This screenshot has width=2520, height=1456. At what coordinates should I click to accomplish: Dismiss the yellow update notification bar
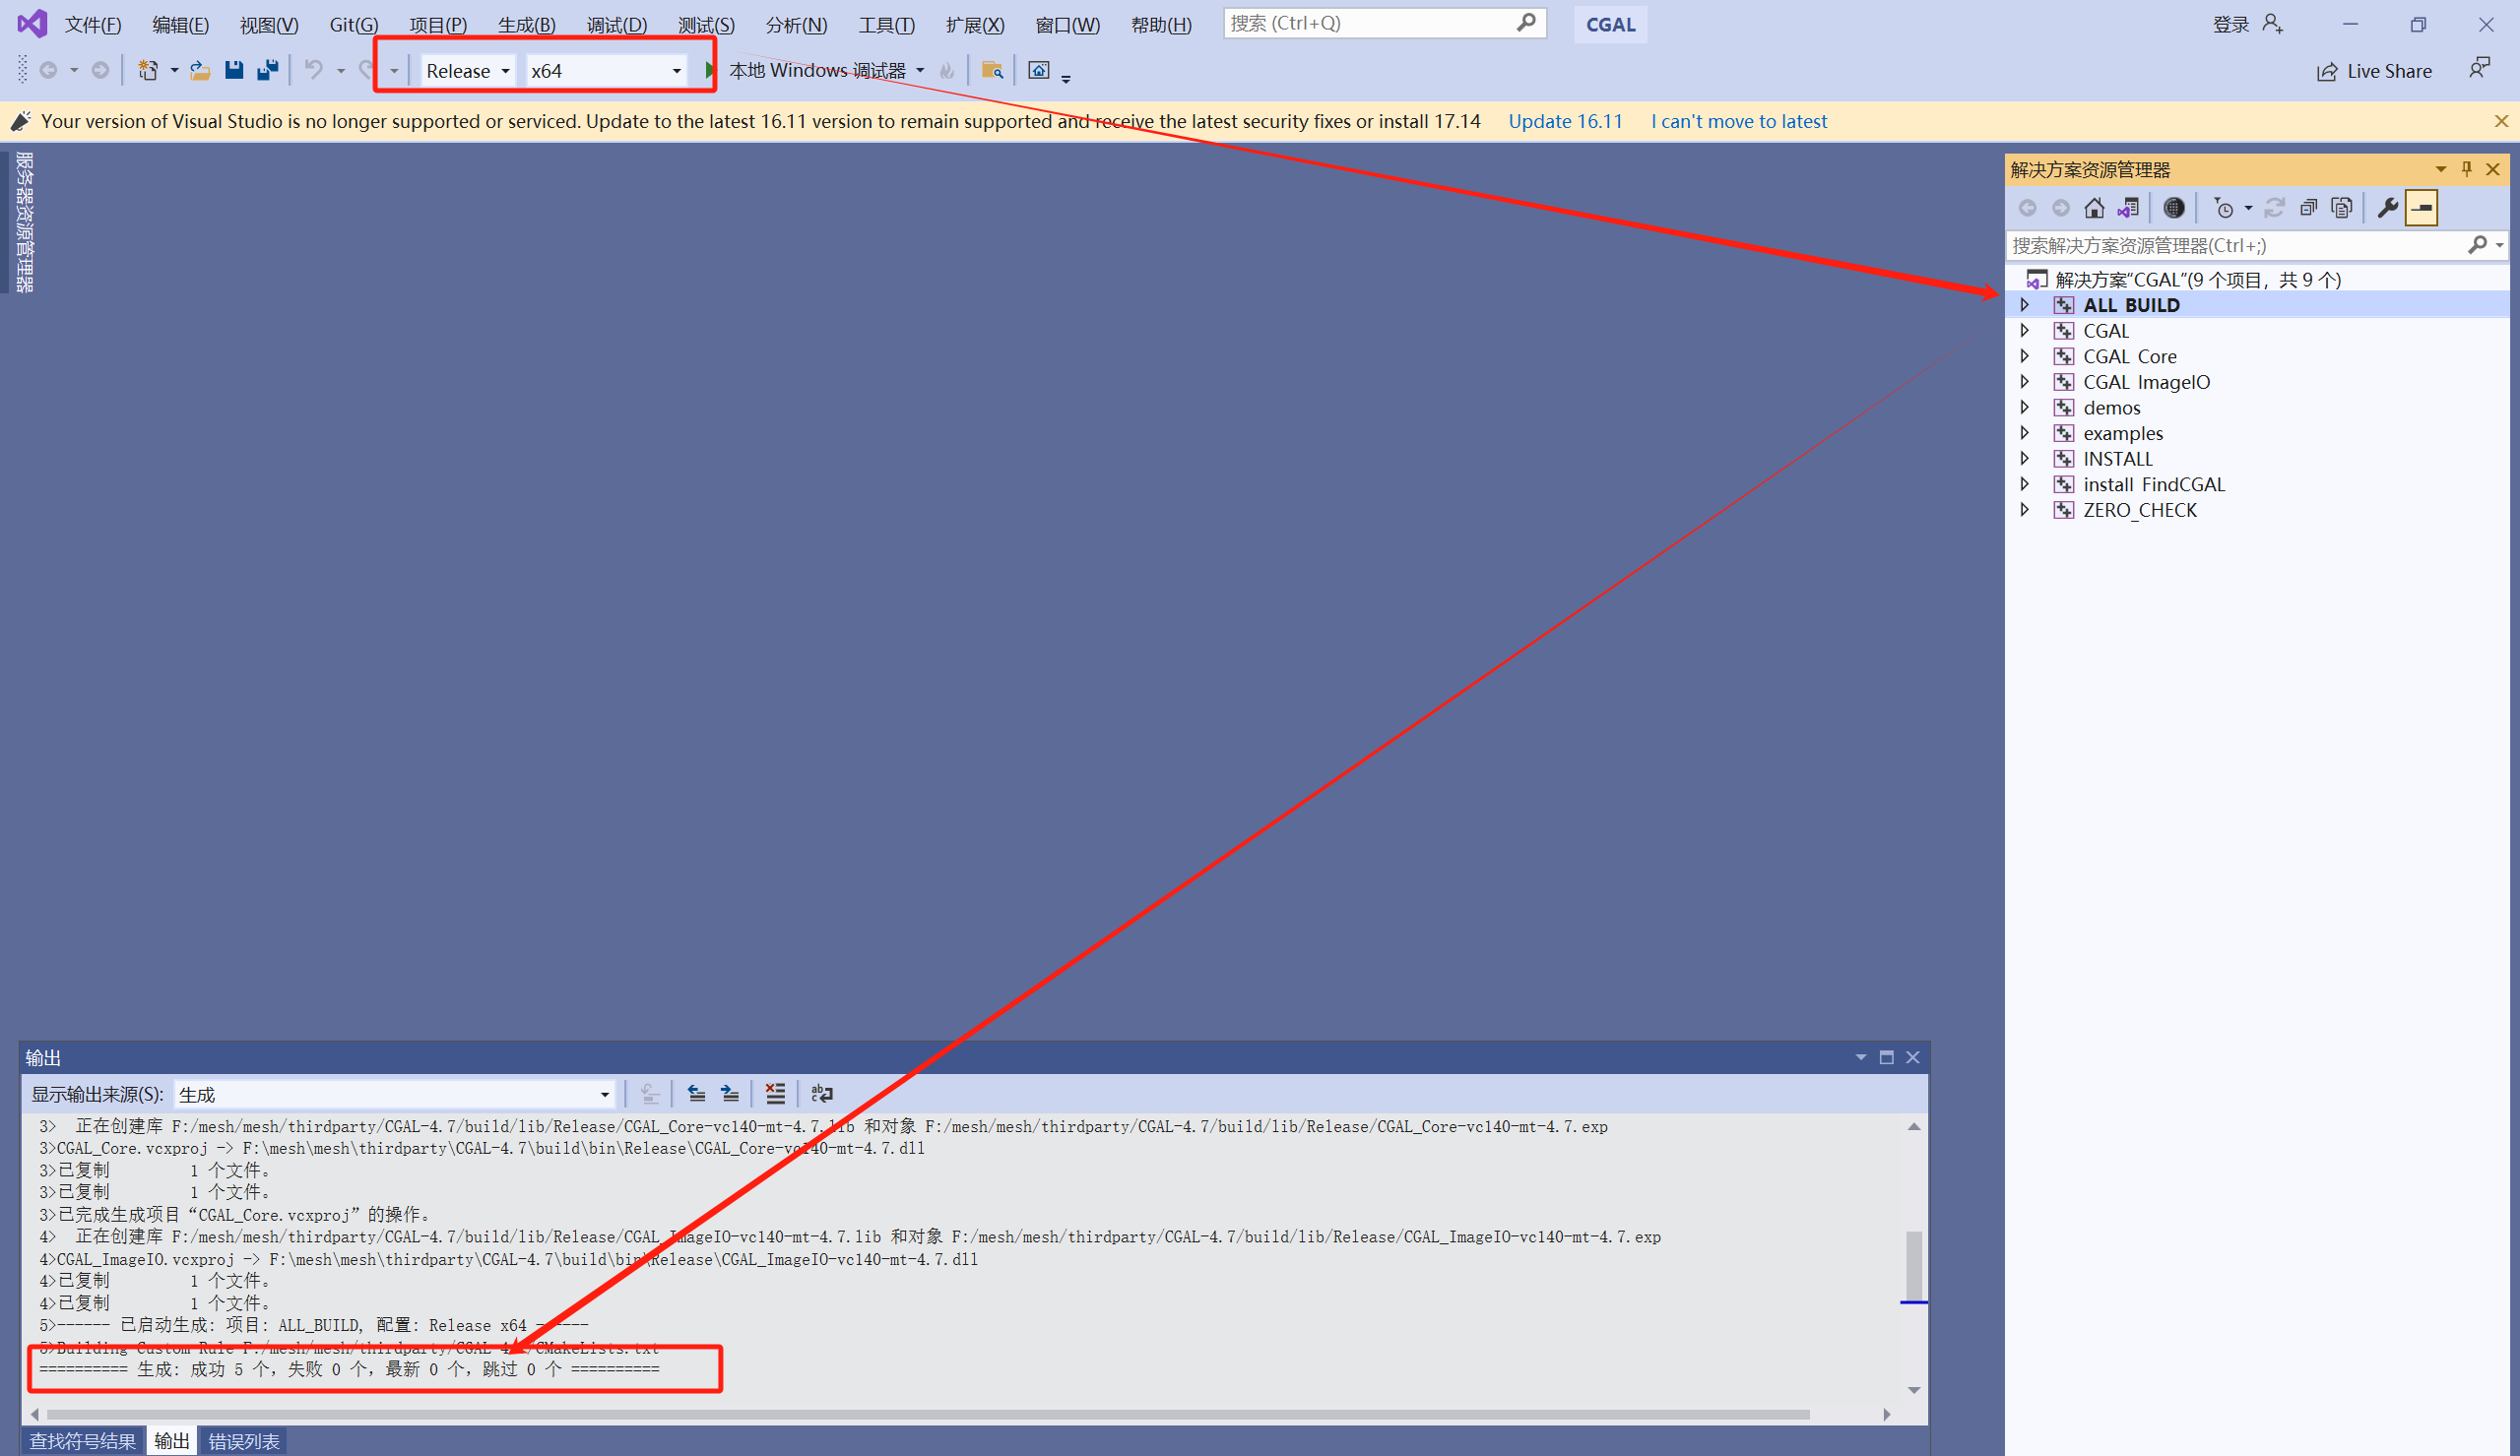point(2501,121)
